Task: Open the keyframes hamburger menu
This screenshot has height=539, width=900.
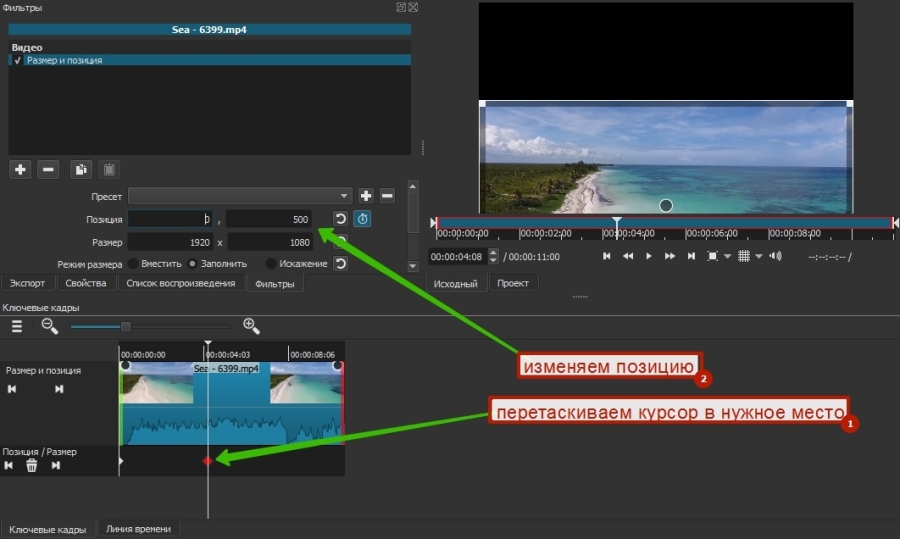Action: [x=16, y=326]
